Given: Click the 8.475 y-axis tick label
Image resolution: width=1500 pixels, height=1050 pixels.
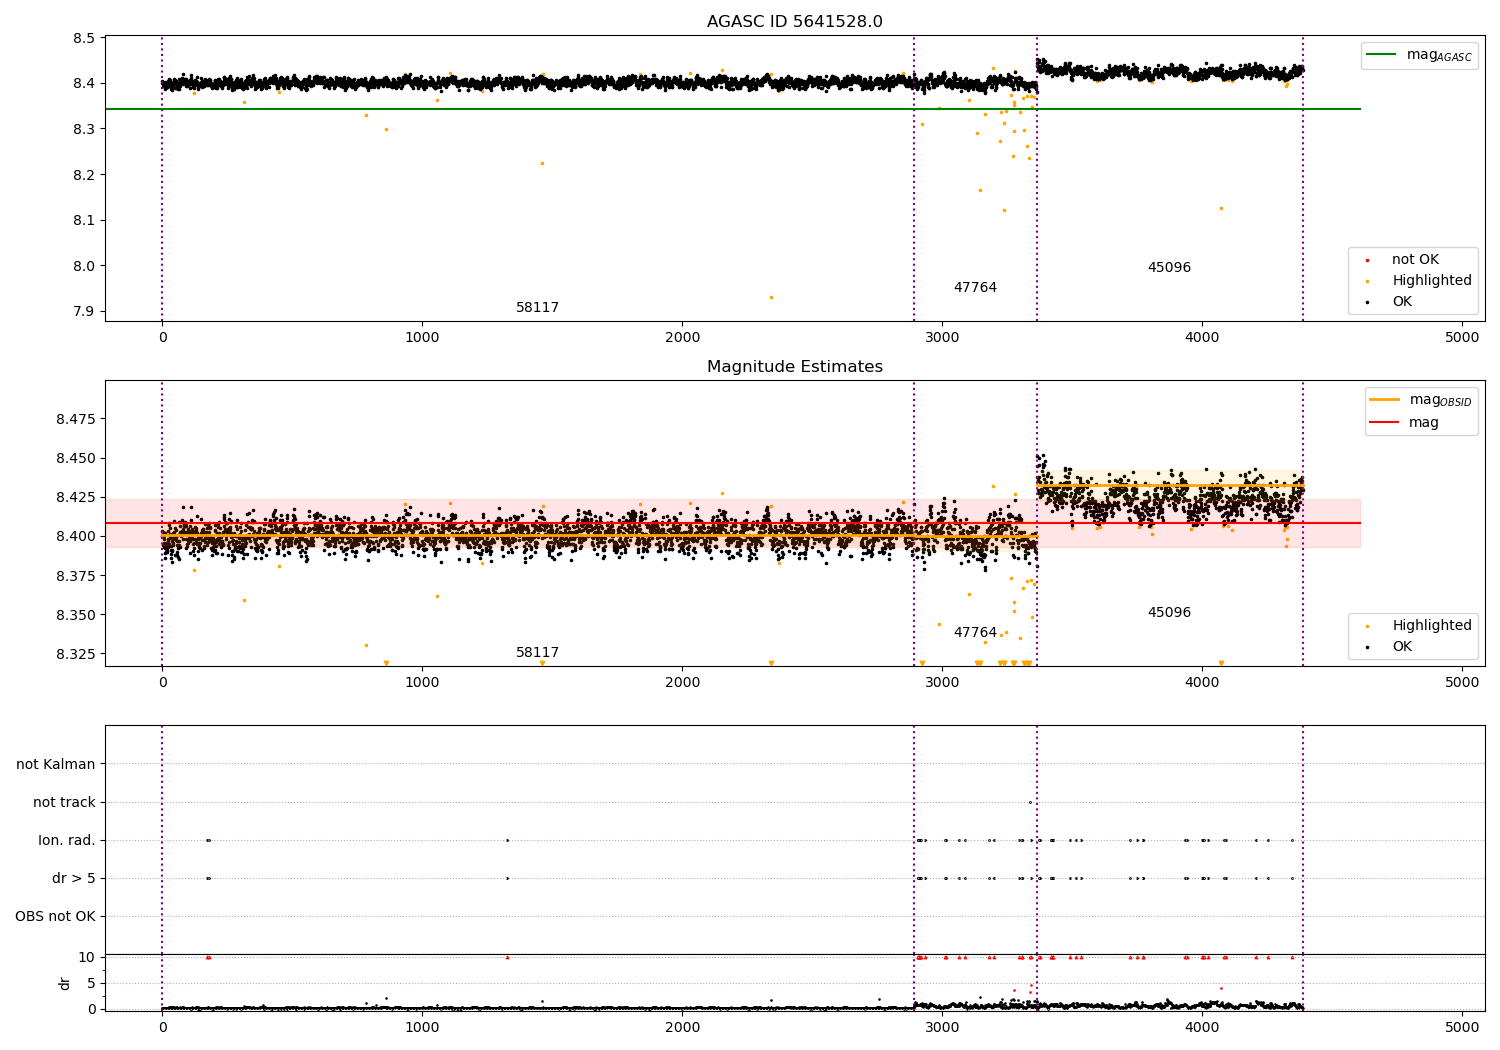Looking at the screenshot, I should point(76,419).
